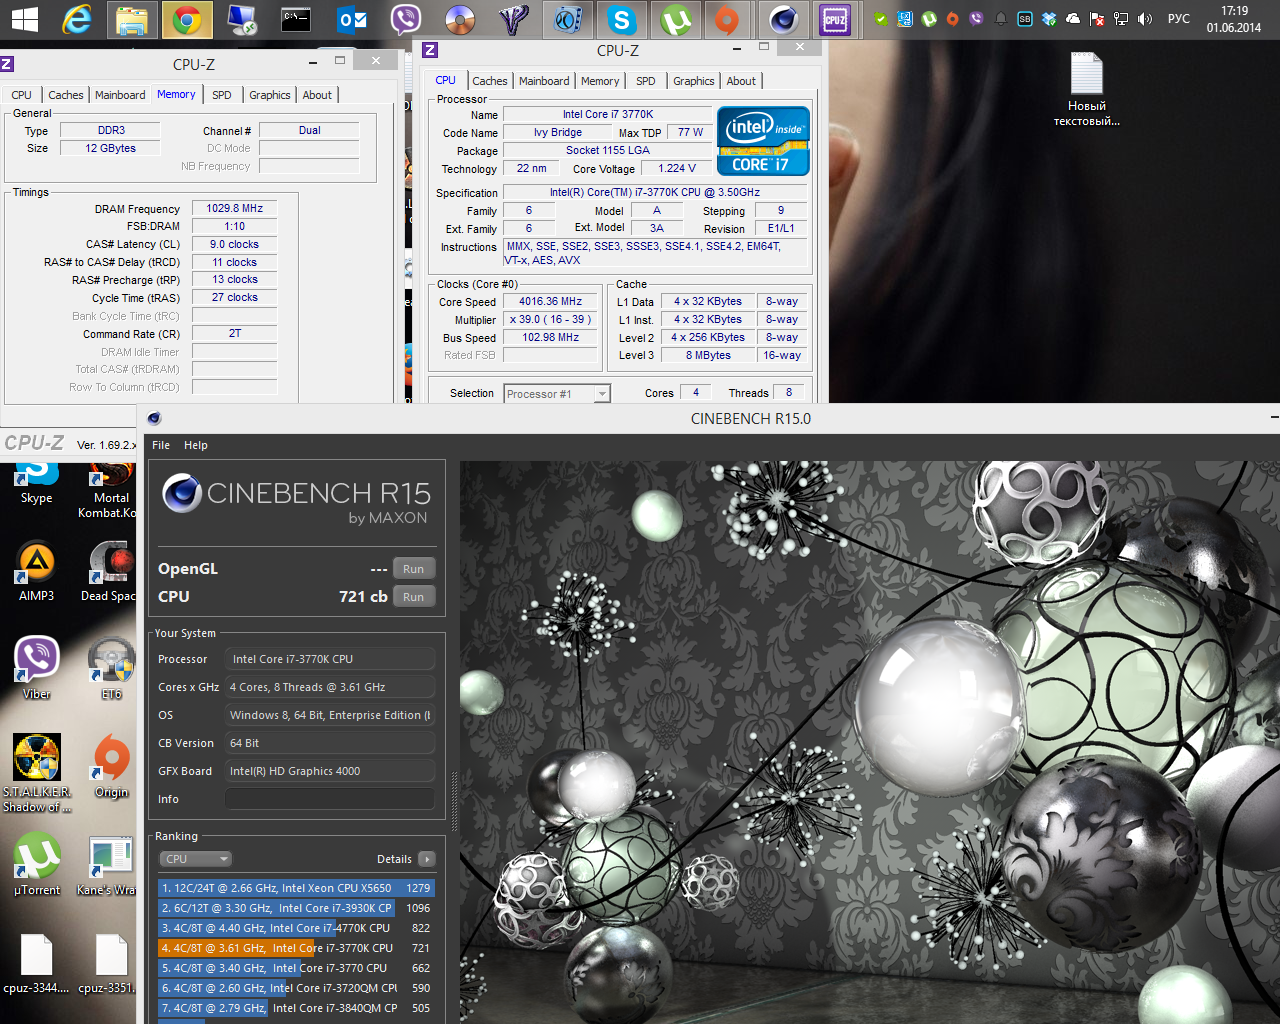
Task: Select the i7-3930K ranking row
Action: [x=296, y=908]
